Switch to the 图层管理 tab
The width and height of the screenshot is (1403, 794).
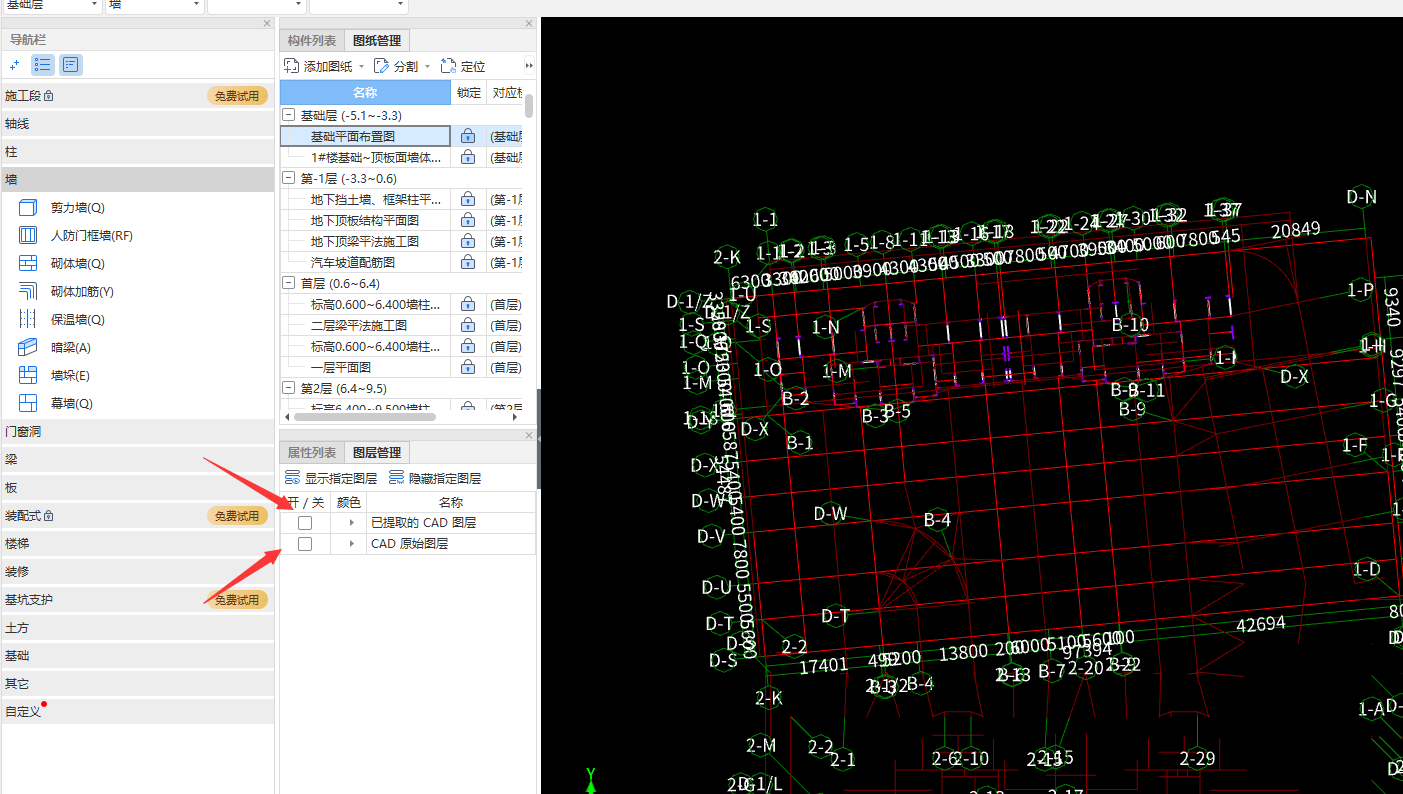click(377, 453)
